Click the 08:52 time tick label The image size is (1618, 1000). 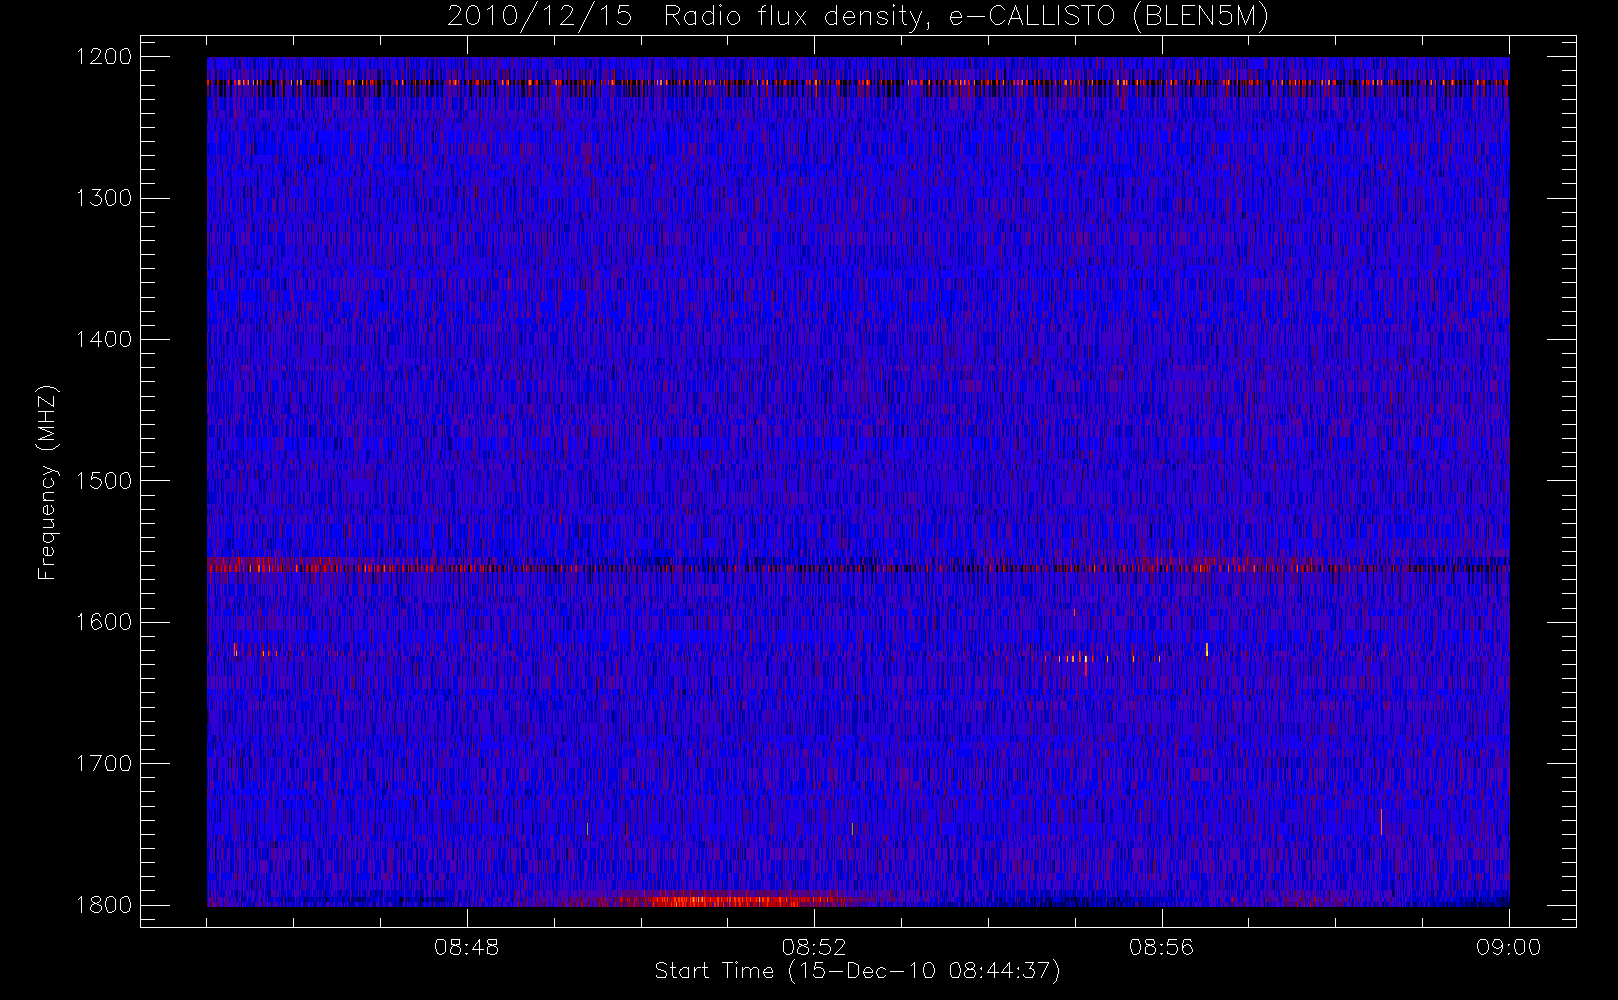[x=814, y=947]
